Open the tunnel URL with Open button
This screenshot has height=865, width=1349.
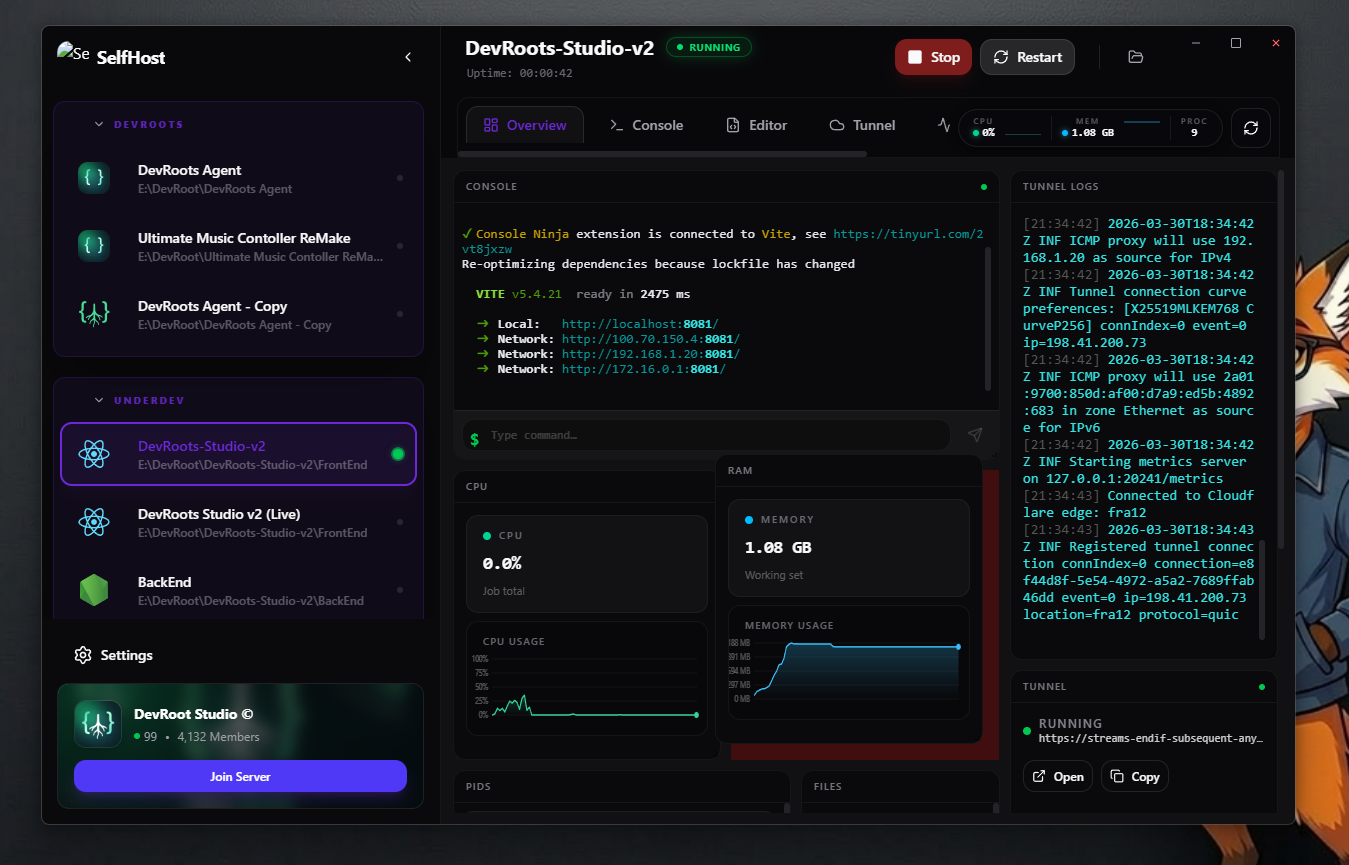coord(1058,777)
